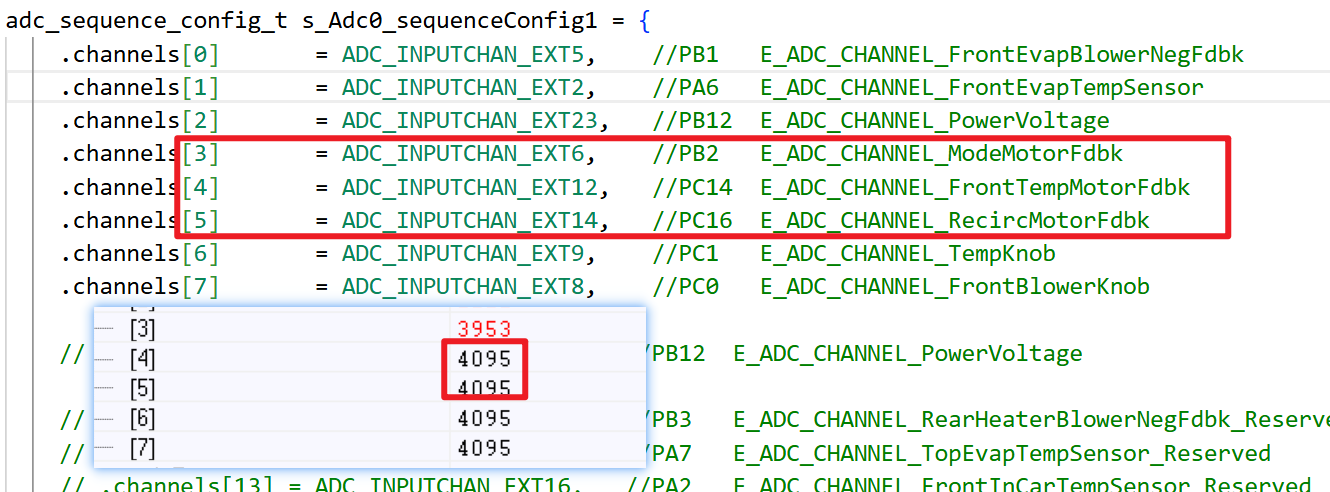The image size is (1330, 492).
Task: Select array row [6] in watch window
Action: coord(369,418)
